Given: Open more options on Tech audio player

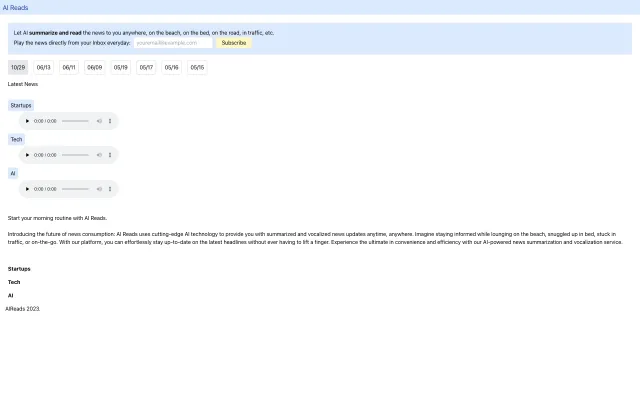Looking at the screenshot, I should [x=110, y=155].
